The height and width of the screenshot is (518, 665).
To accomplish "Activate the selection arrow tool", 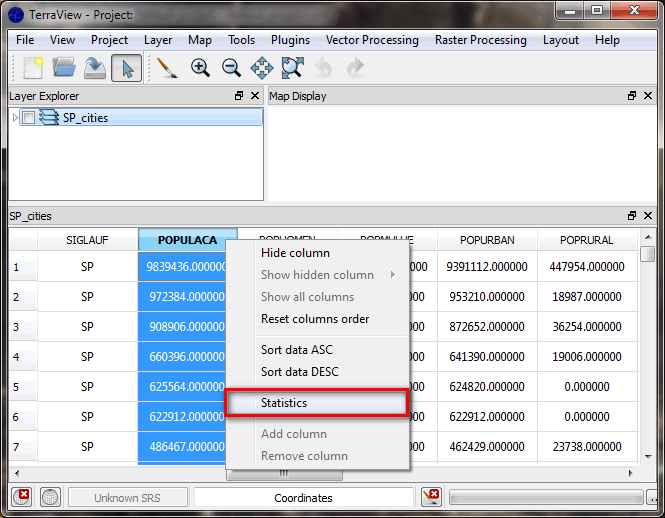I will pos(126,68).
